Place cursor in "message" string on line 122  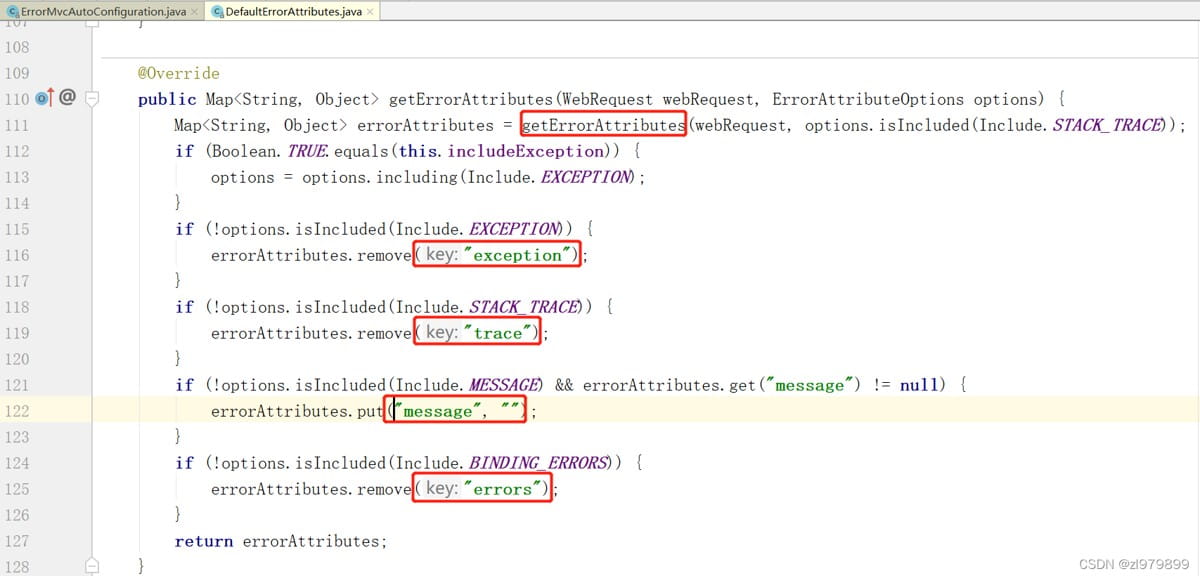pyautogui.click(x=437, y=411)
